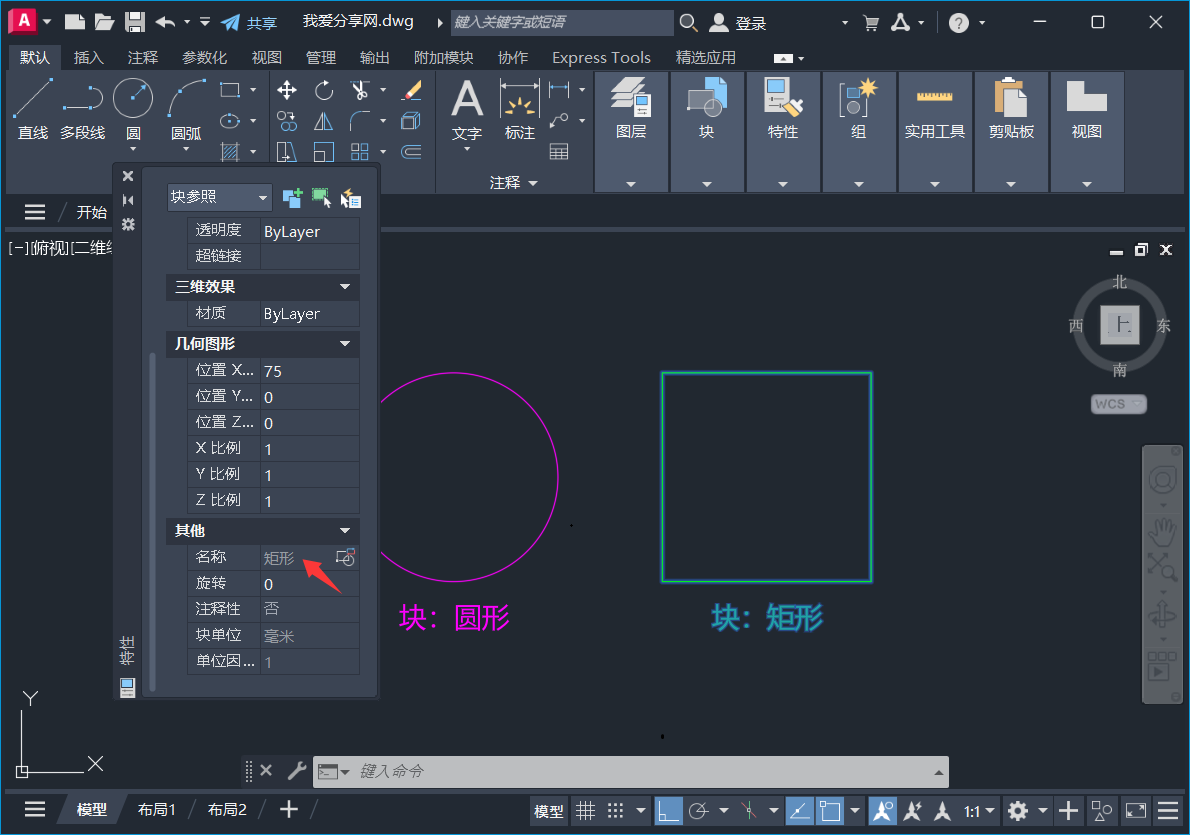Select the Arc (圆弧) tool
This screenshot has width=1190, height=835.
[186, 109]
